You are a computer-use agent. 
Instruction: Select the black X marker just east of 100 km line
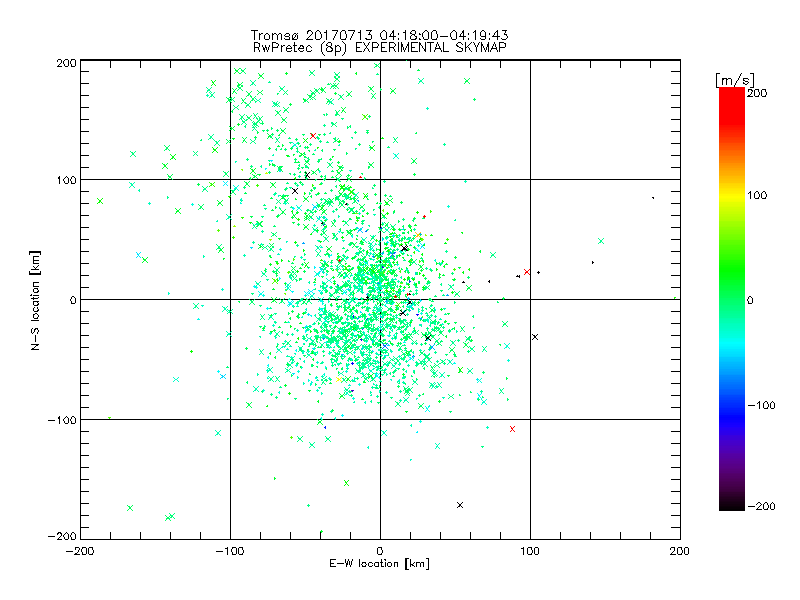pyautogui.click(x=535, y=337)
